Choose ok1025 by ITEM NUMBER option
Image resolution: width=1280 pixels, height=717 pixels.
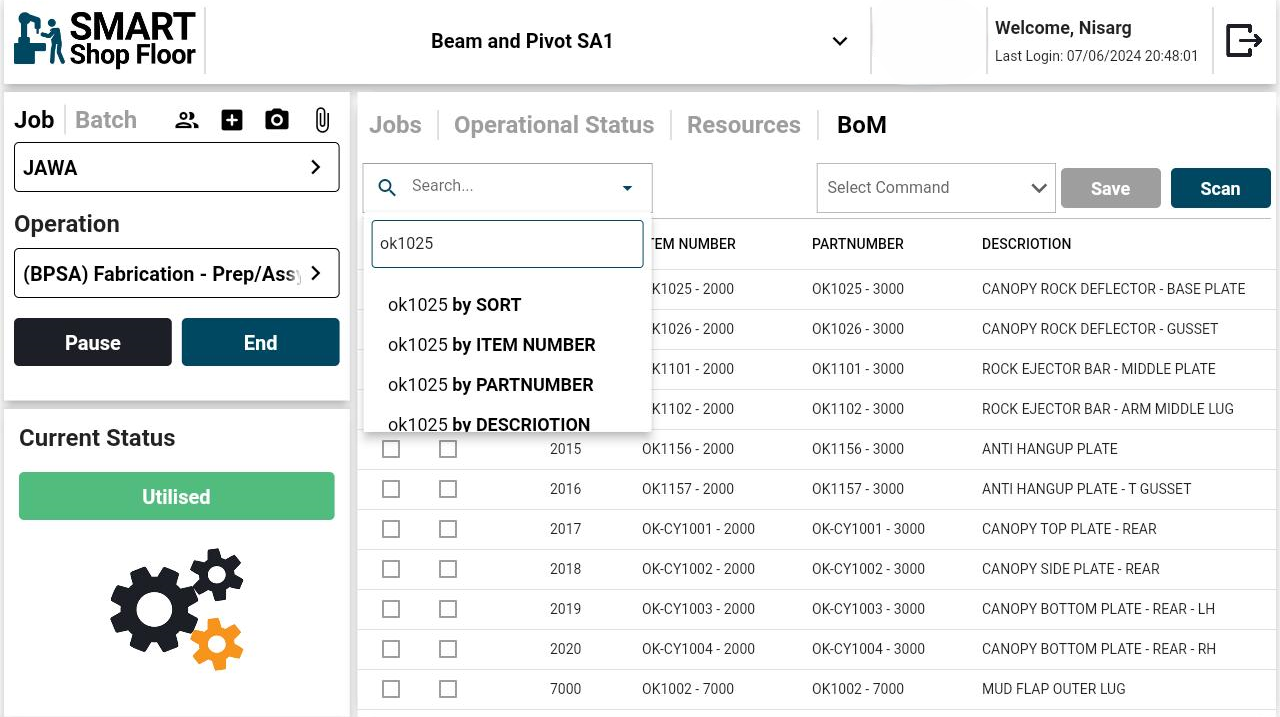(492, 345)
